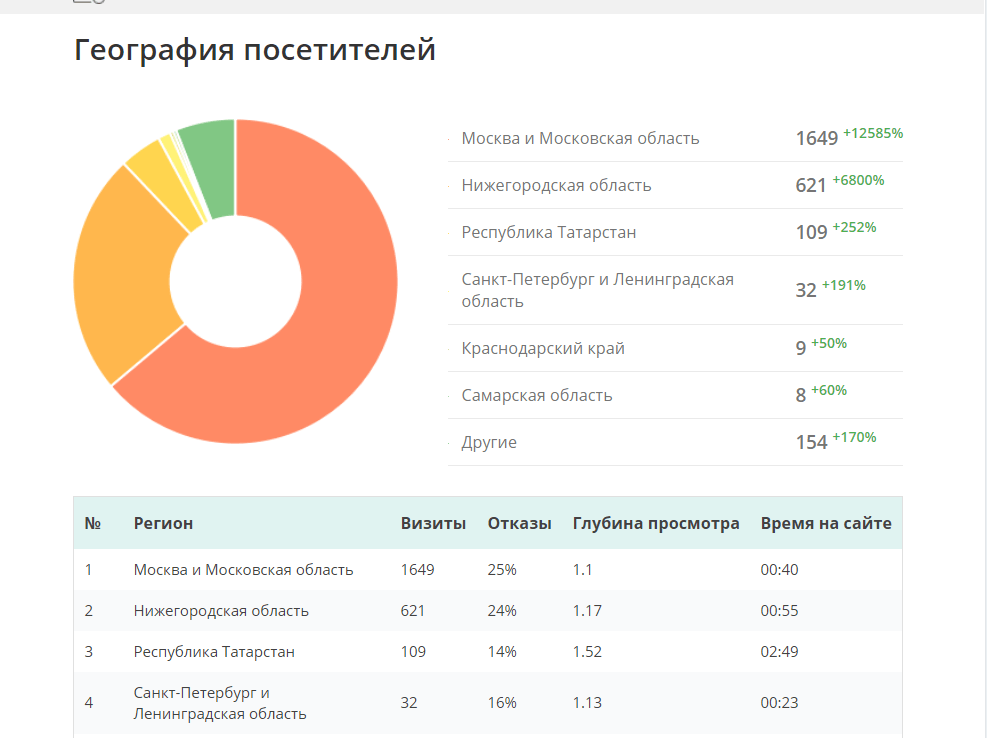Click the 16% bounce rate cell
The height and width of the screenshot is (738, 987).
click(x=502, y=703)
